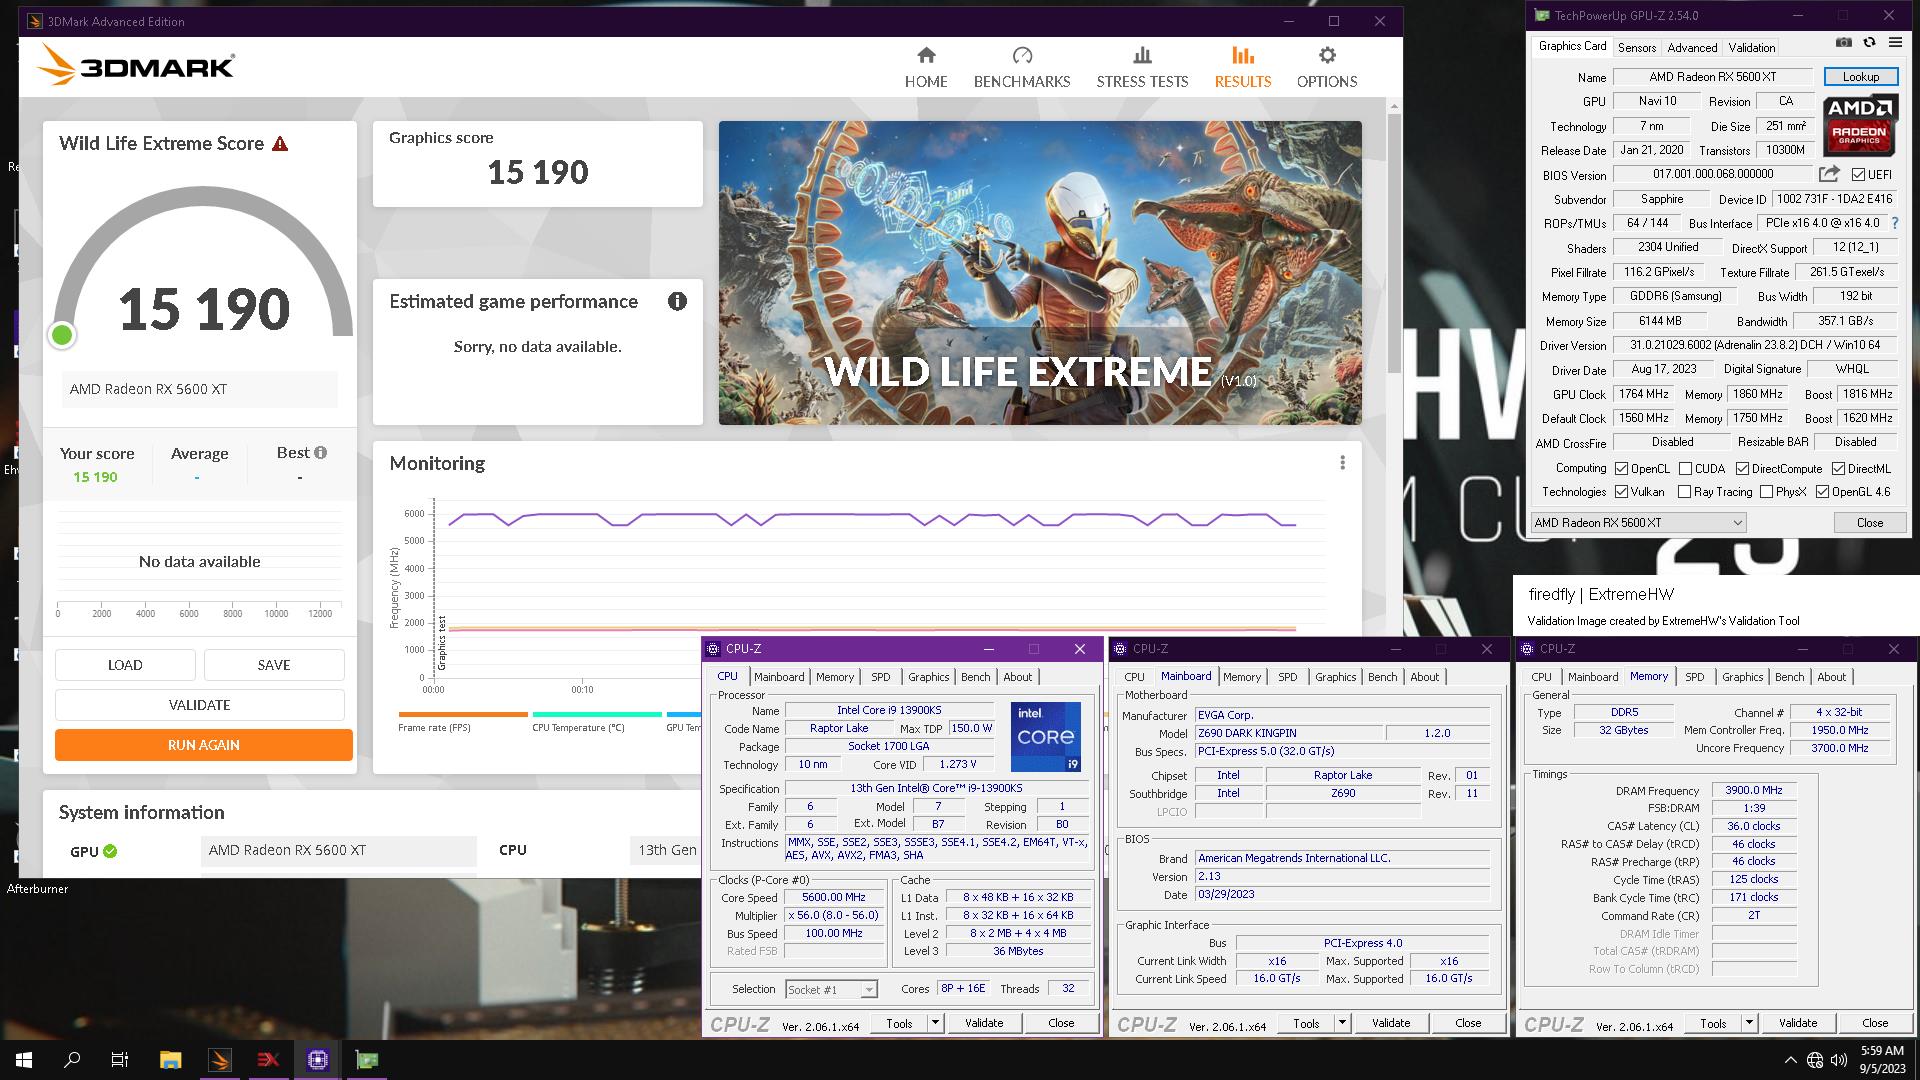Screen dimensions: 1920x1080
Task: Open Windows taskbar search
Action: point(72,1060)
